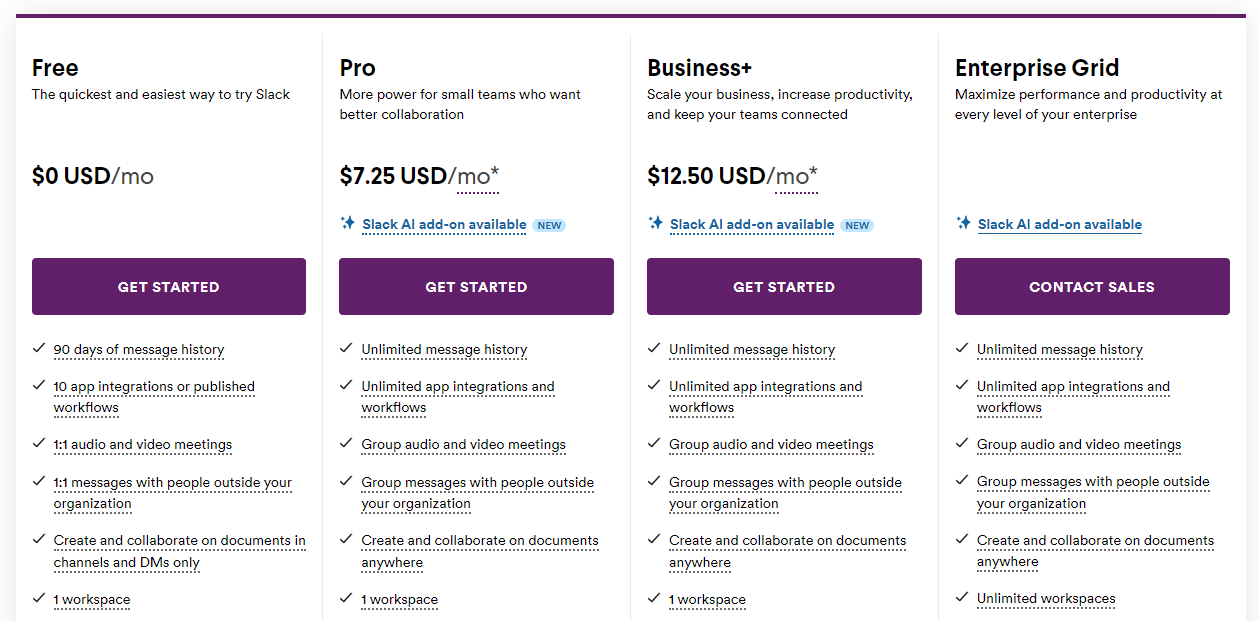Click NEW badge on Pro plan add-on
1259x621 pixels.
[x=549, y=225]
